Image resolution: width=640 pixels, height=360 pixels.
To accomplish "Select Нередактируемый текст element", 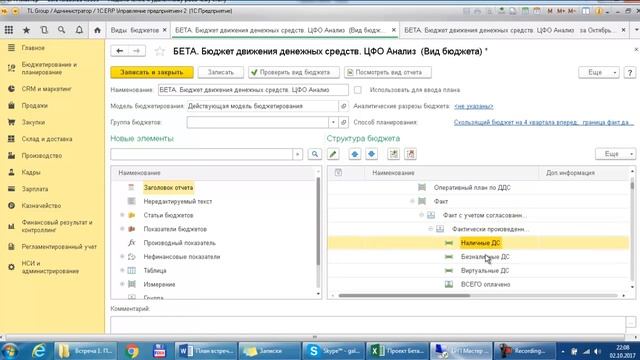I will tap(178, 201).
